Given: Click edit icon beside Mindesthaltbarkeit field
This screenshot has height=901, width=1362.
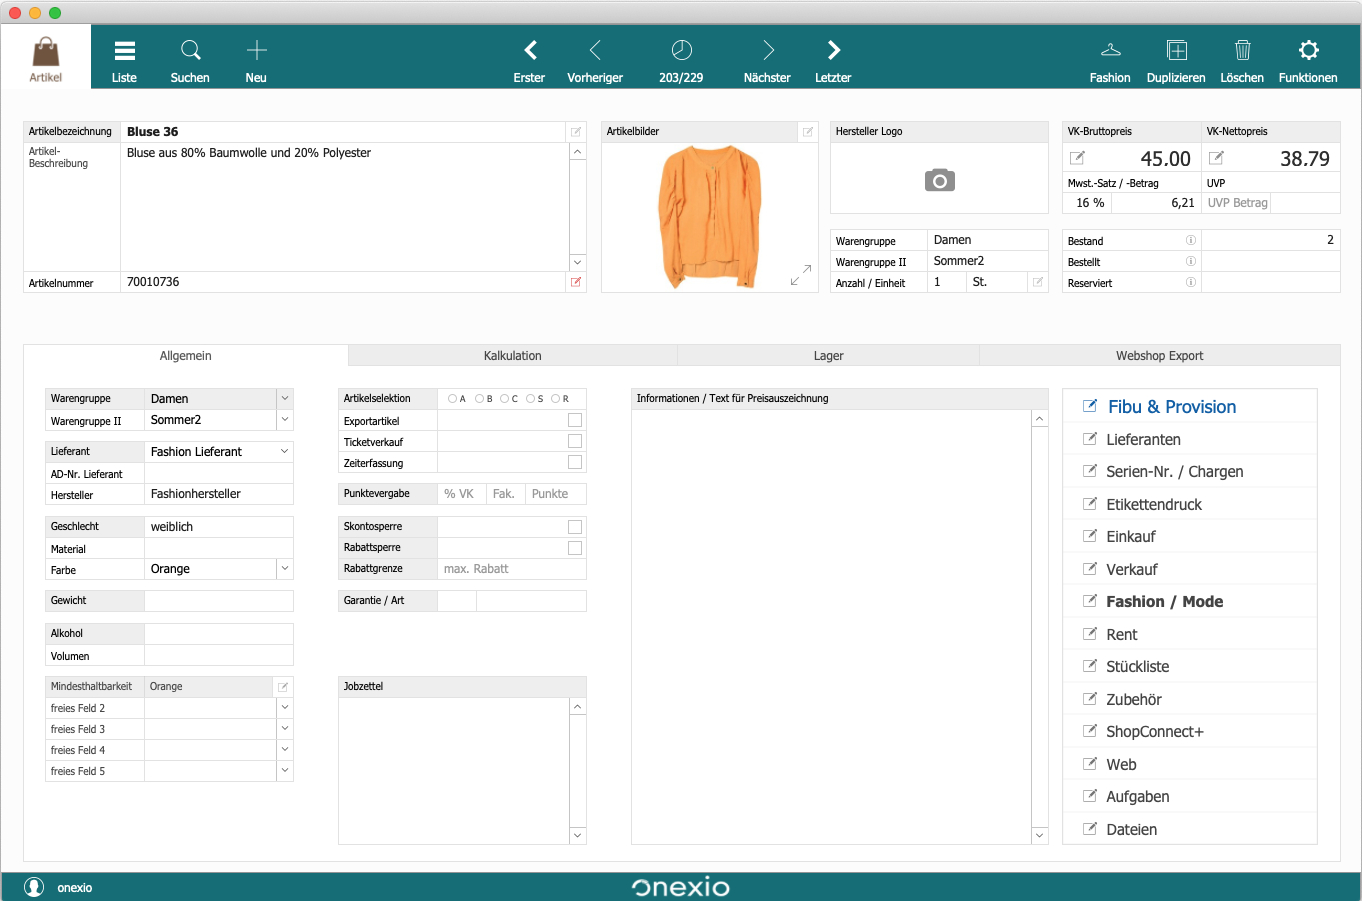Looking at the screenshot, I should click(283, 687).
